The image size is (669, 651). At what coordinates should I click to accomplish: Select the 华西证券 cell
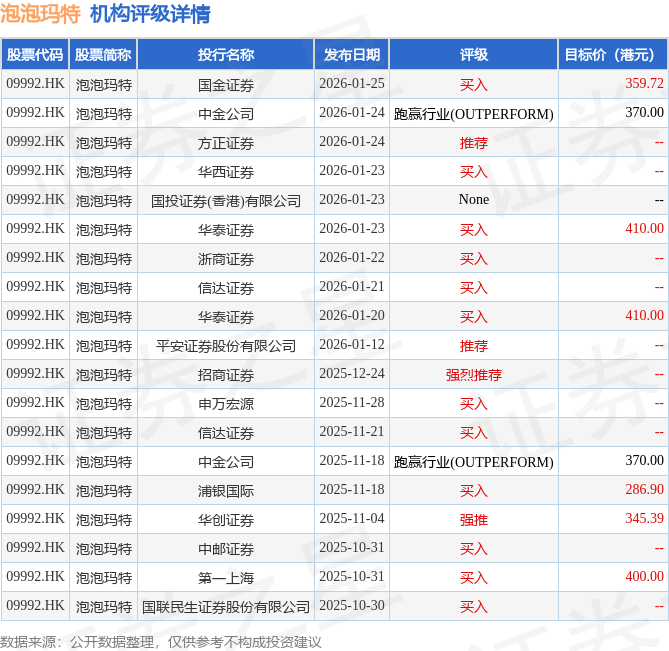pos(226,171)
